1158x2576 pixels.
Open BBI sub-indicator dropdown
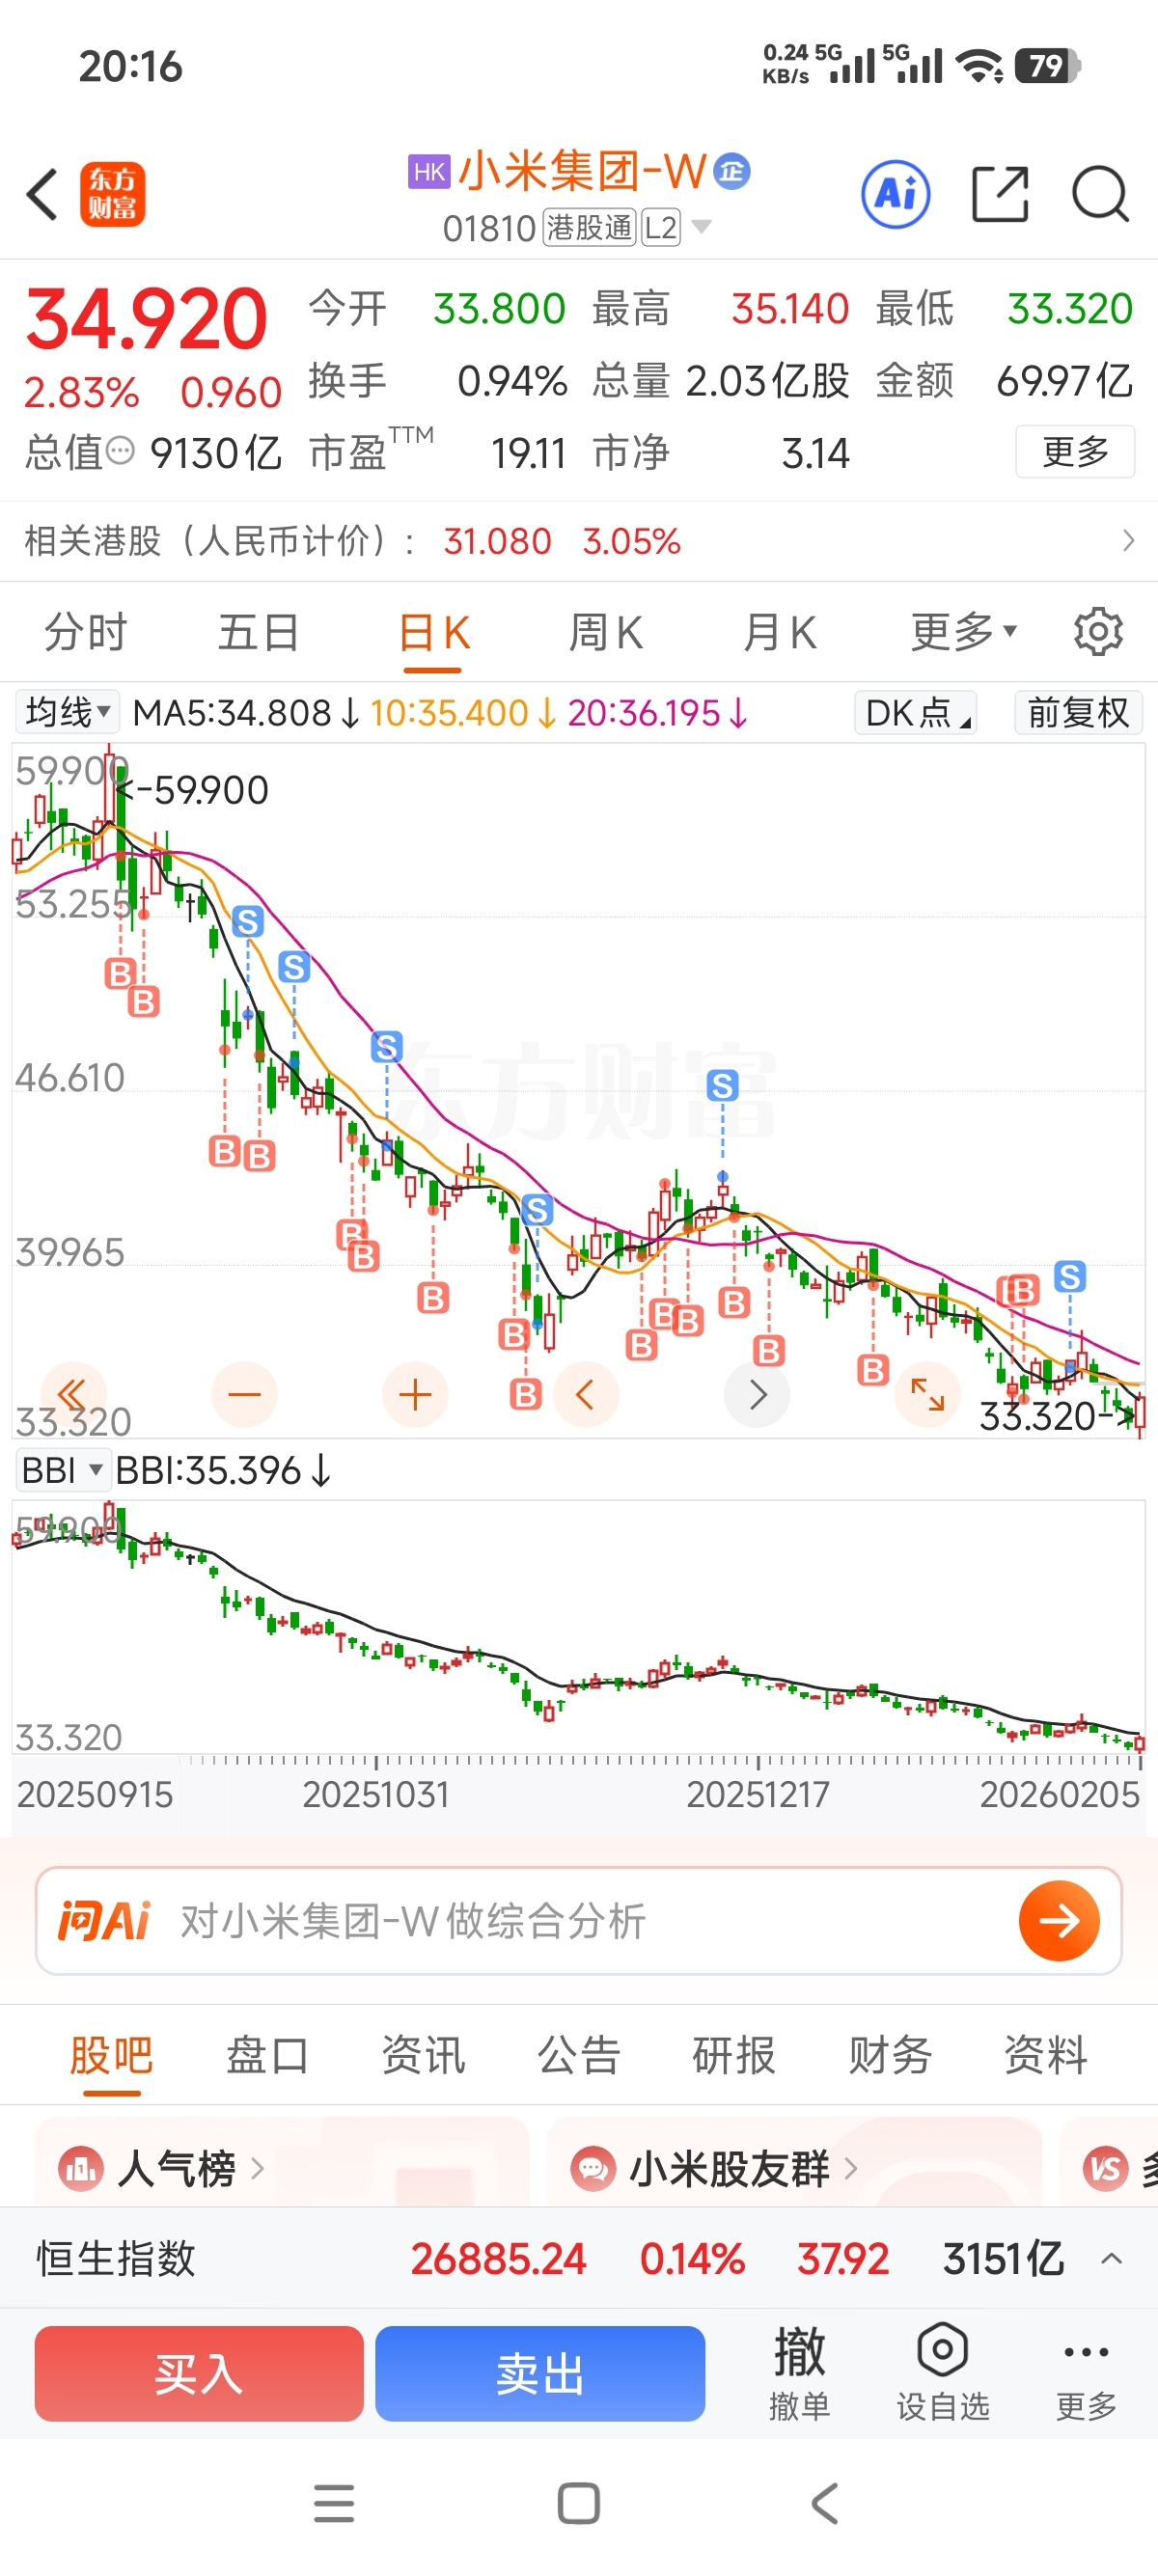[x=62, y=1470]
